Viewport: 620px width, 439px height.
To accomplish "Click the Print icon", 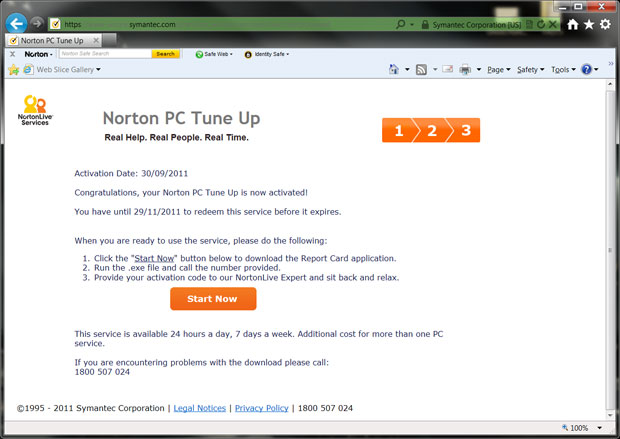I will [x=465, y=70].
